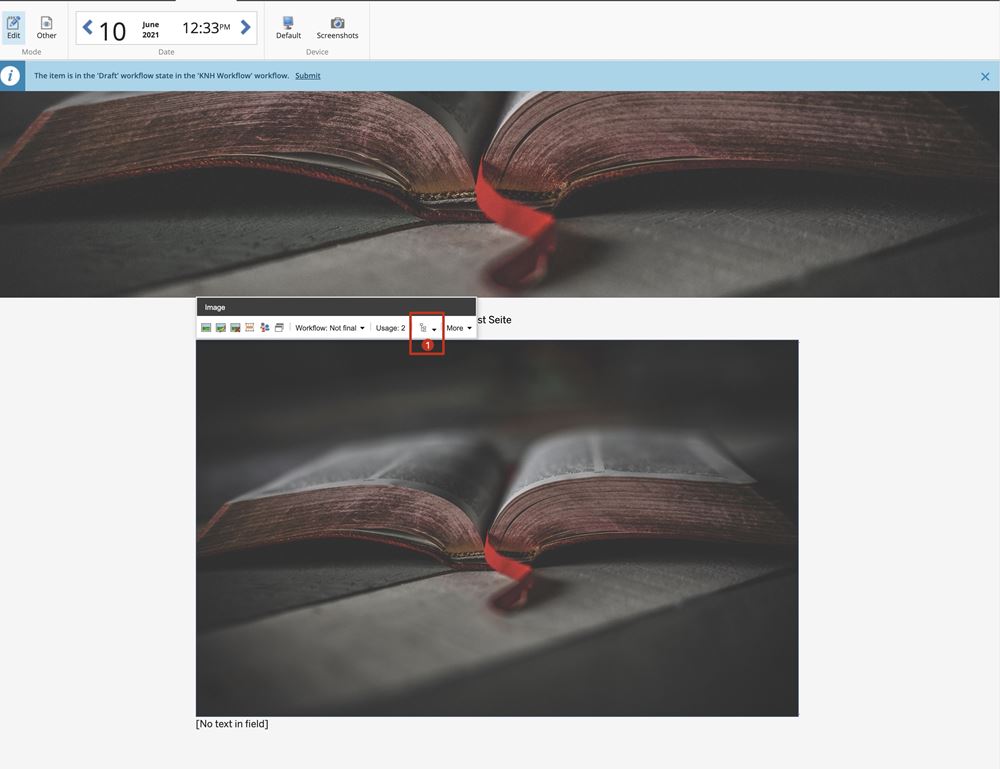
Task: Select the Default device icon
Action: click(x=288, y=27)
